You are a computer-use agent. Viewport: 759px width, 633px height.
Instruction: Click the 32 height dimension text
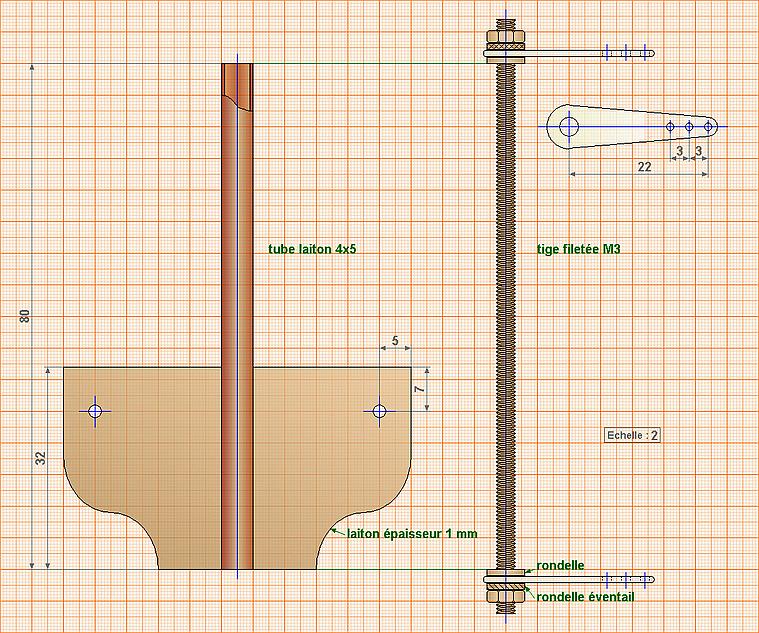pos(41,459)
